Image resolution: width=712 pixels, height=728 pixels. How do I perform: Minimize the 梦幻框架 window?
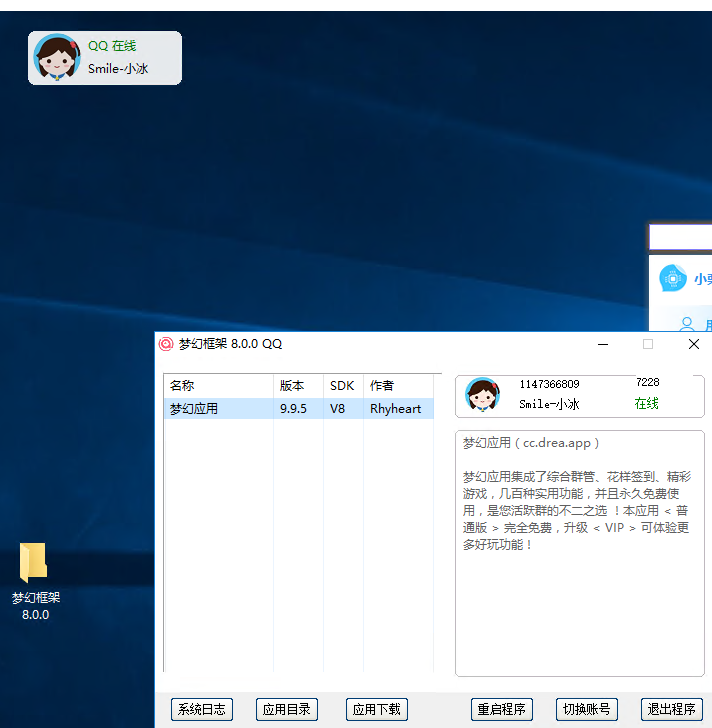603,344
